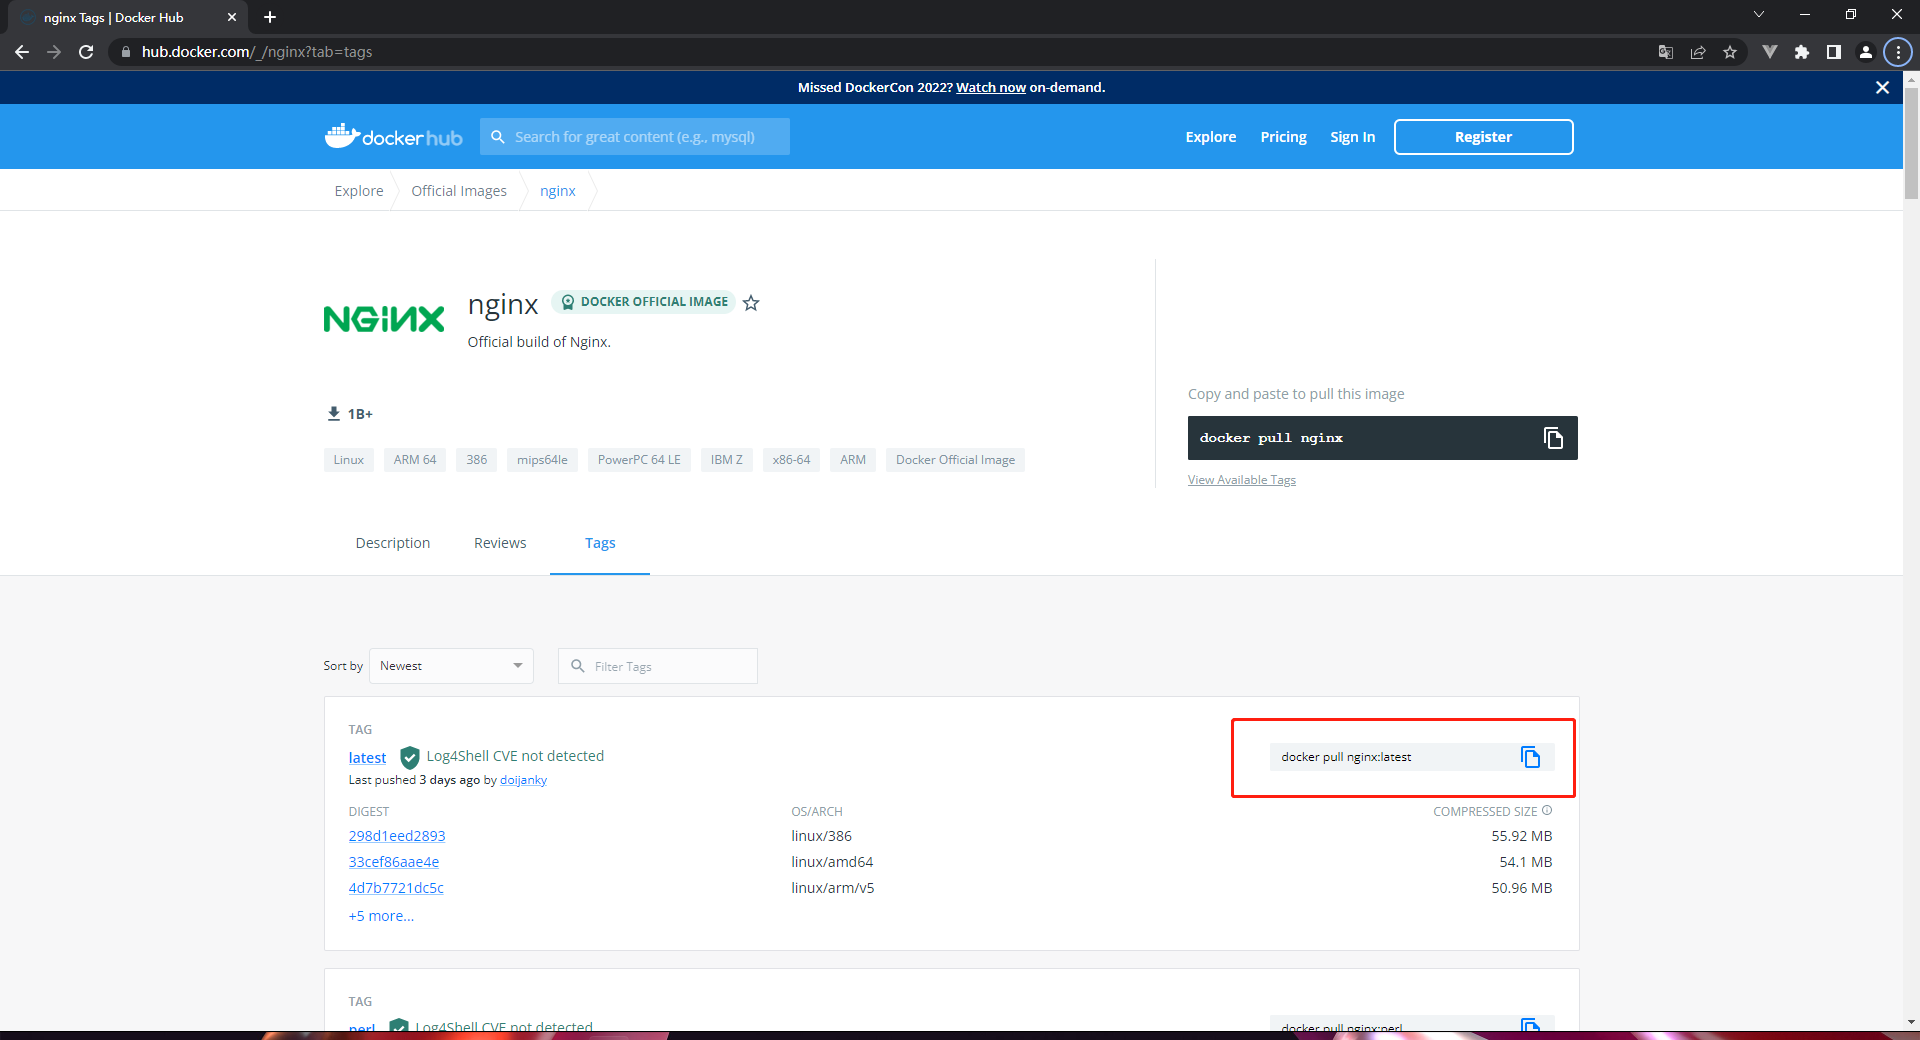
Task: Click the share page icon
Action: coord(1698,52)
